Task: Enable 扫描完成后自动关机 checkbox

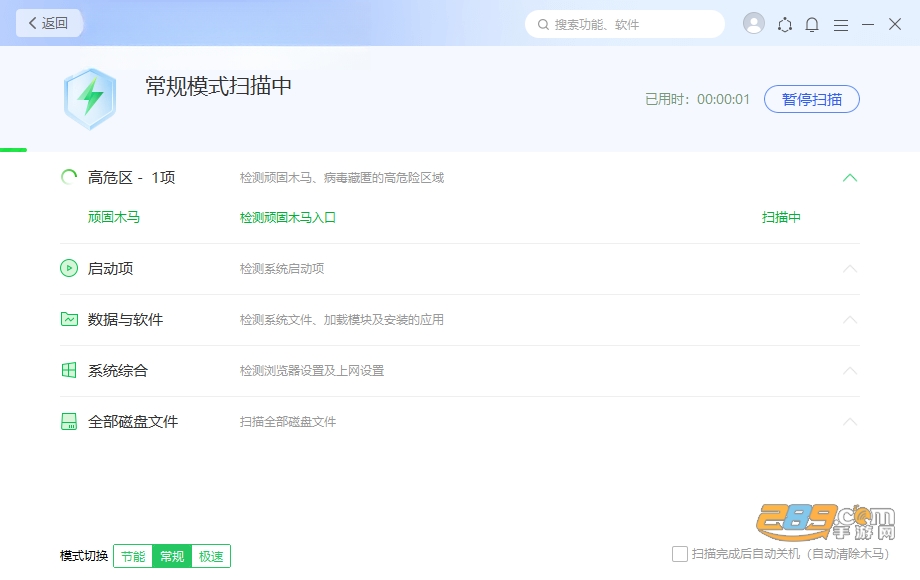Action: tap(679, 554)
